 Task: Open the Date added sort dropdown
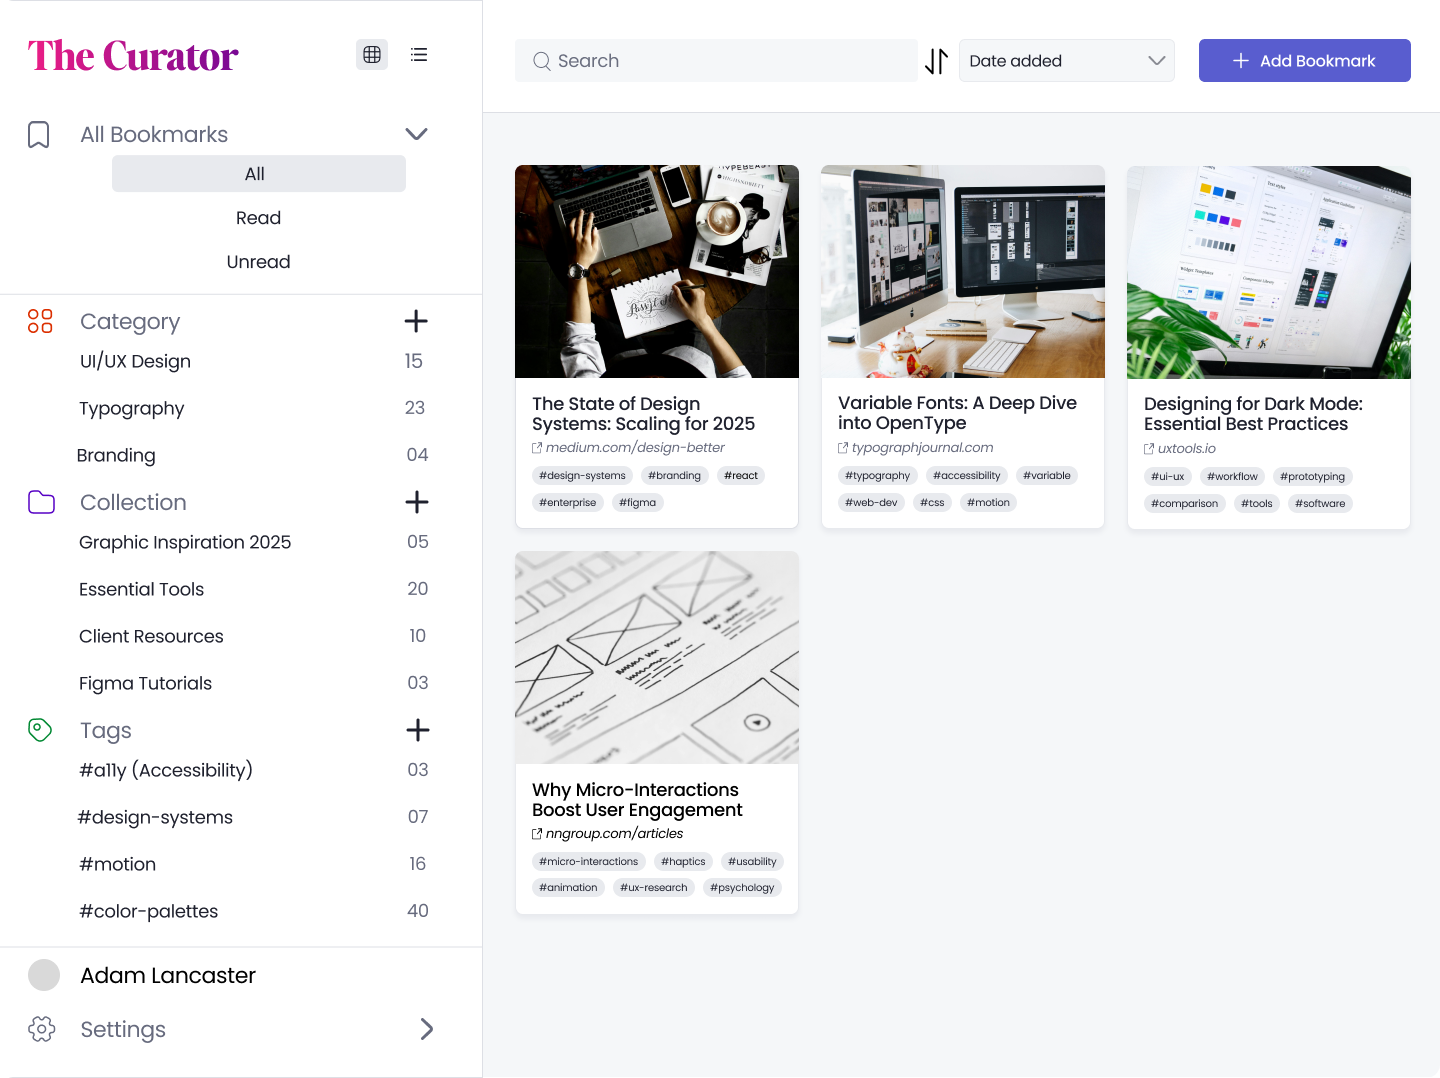[x=1067, y=61]
